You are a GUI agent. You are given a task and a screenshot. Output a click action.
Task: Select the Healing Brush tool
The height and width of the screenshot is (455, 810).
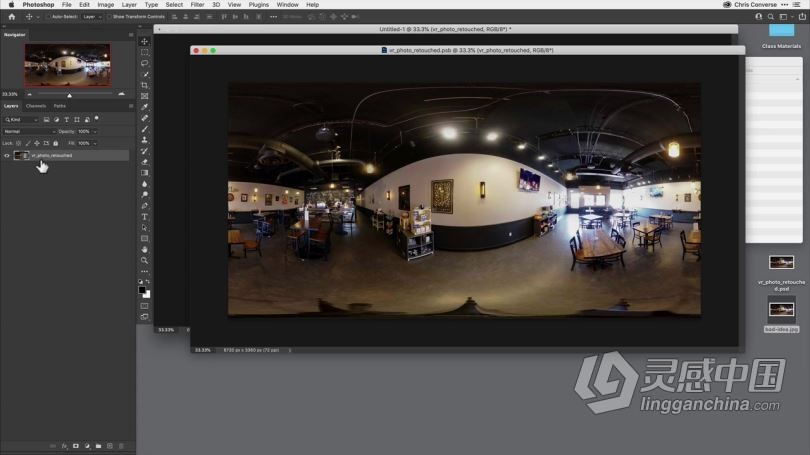coord(145,118)
